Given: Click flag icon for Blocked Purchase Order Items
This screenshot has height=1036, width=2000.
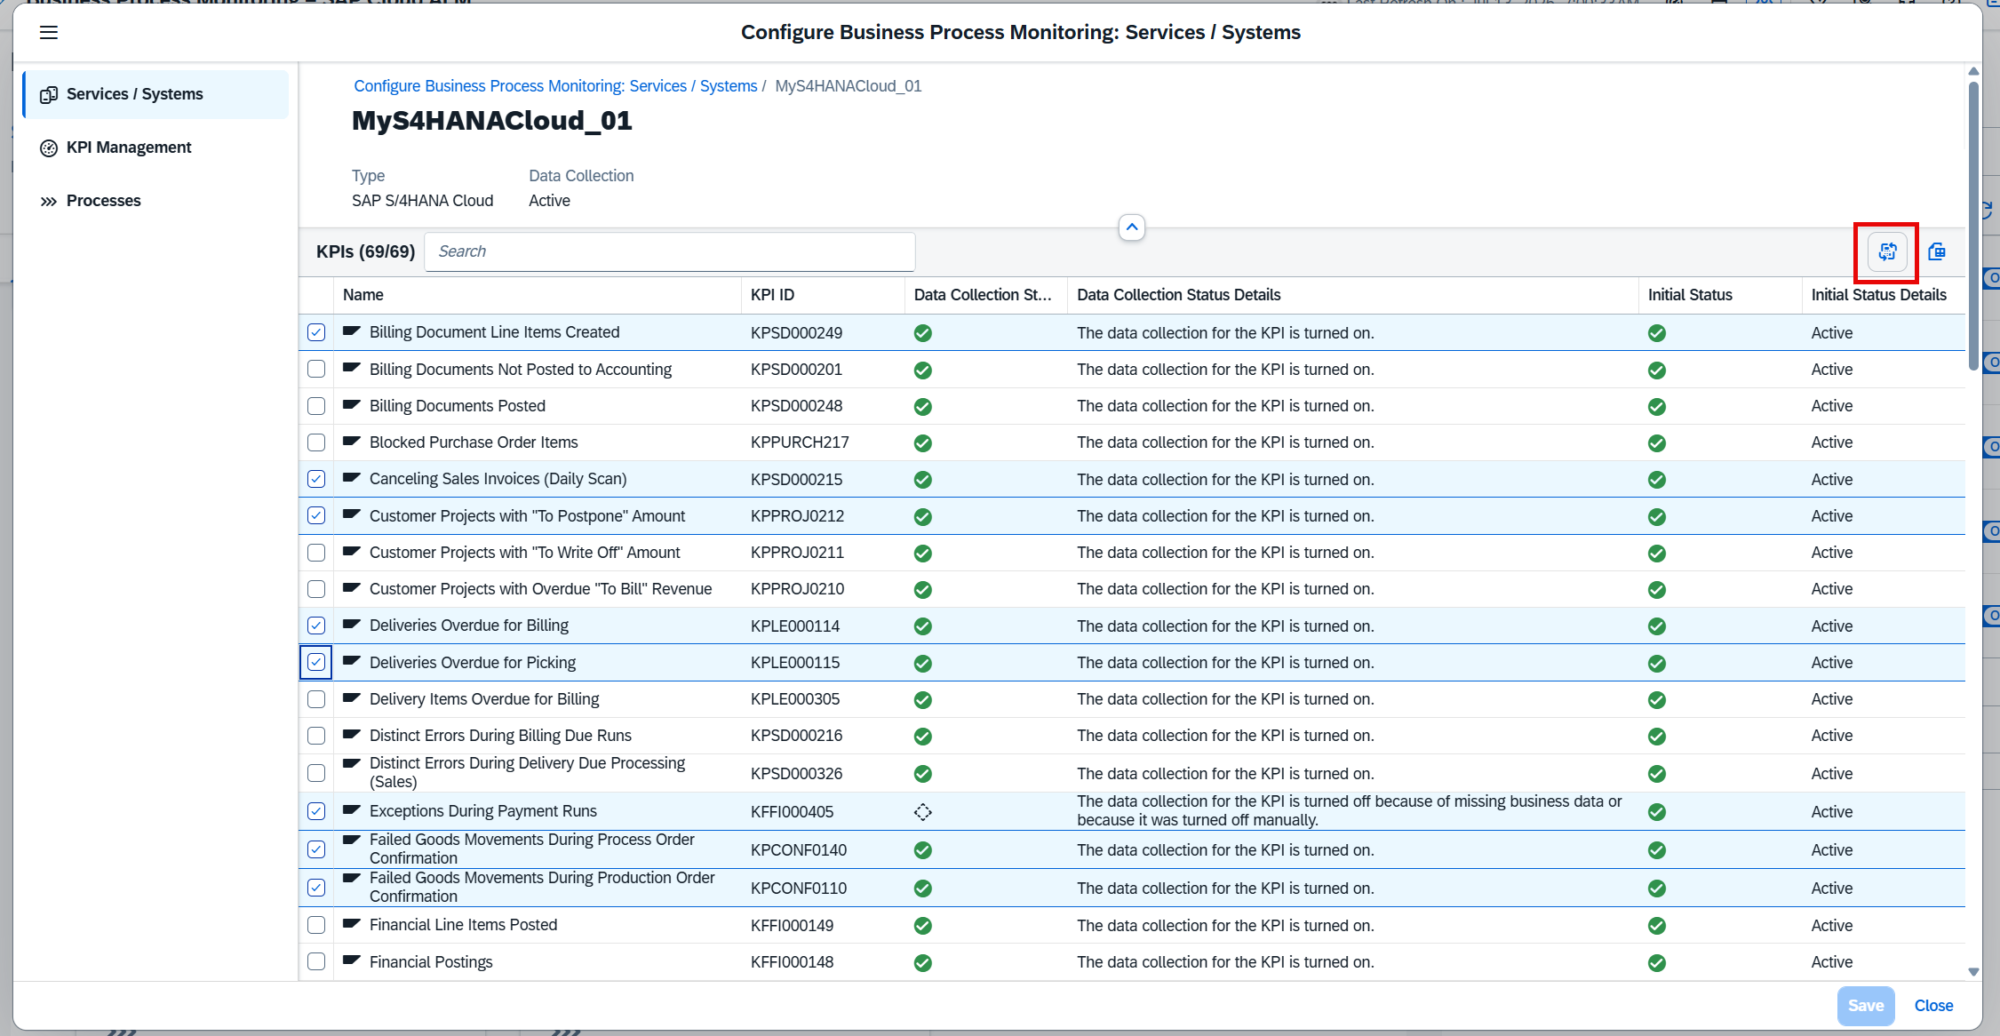Looking at the screenshot, I should coord(351,441).
